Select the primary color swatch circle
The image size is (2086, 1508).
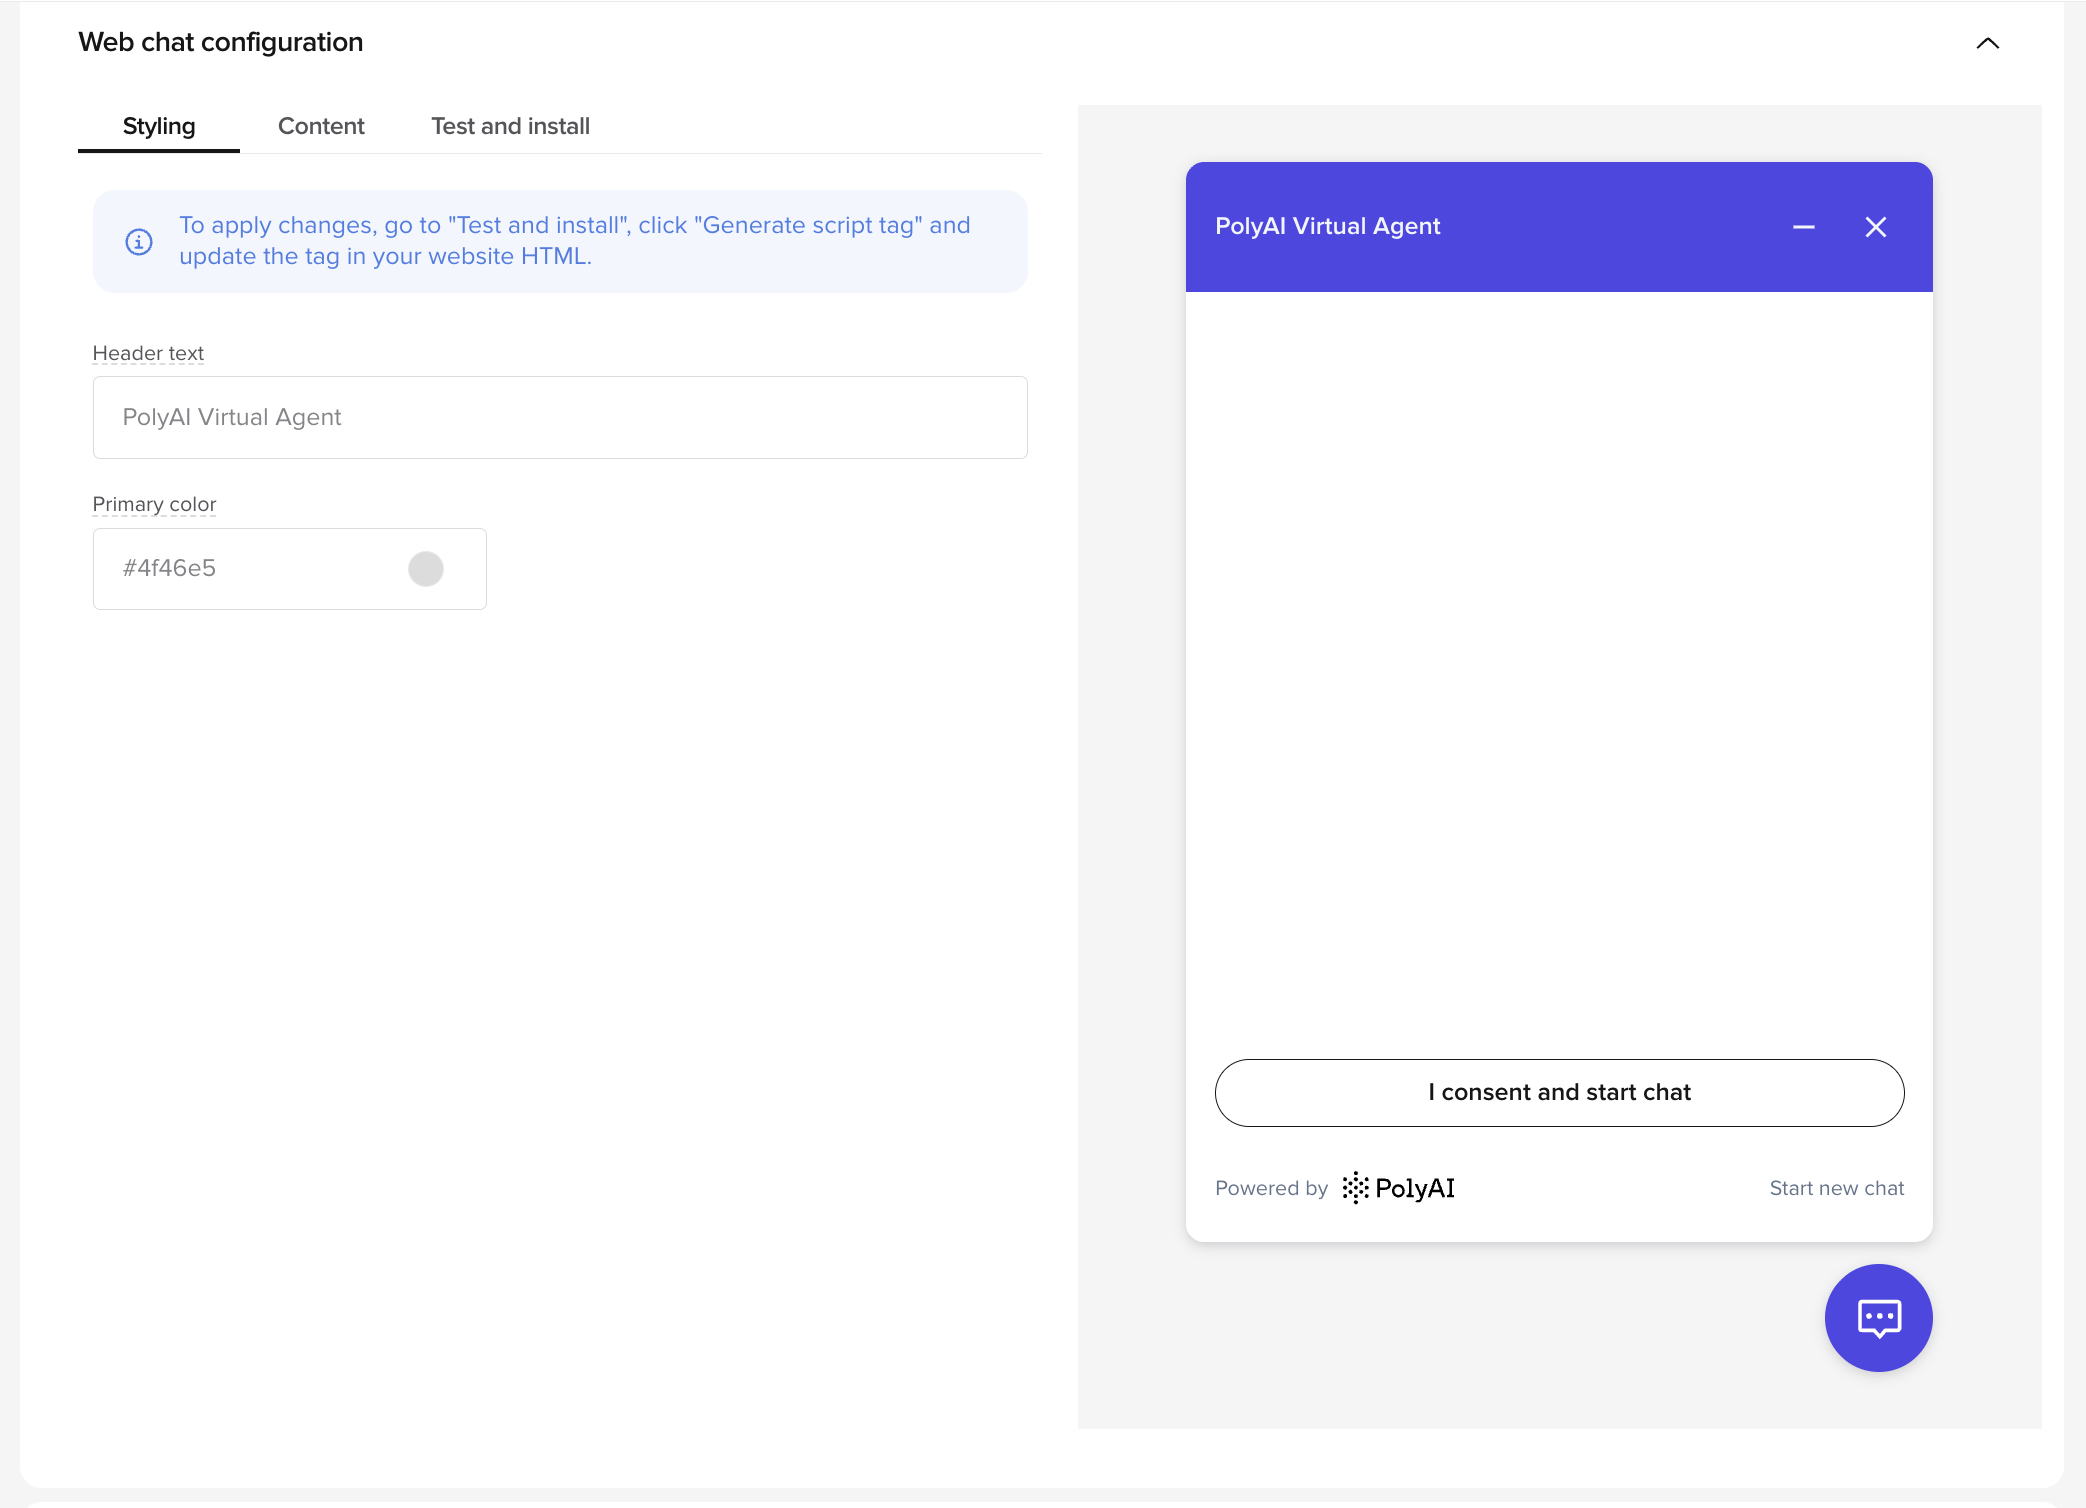(x=427, y=568)
